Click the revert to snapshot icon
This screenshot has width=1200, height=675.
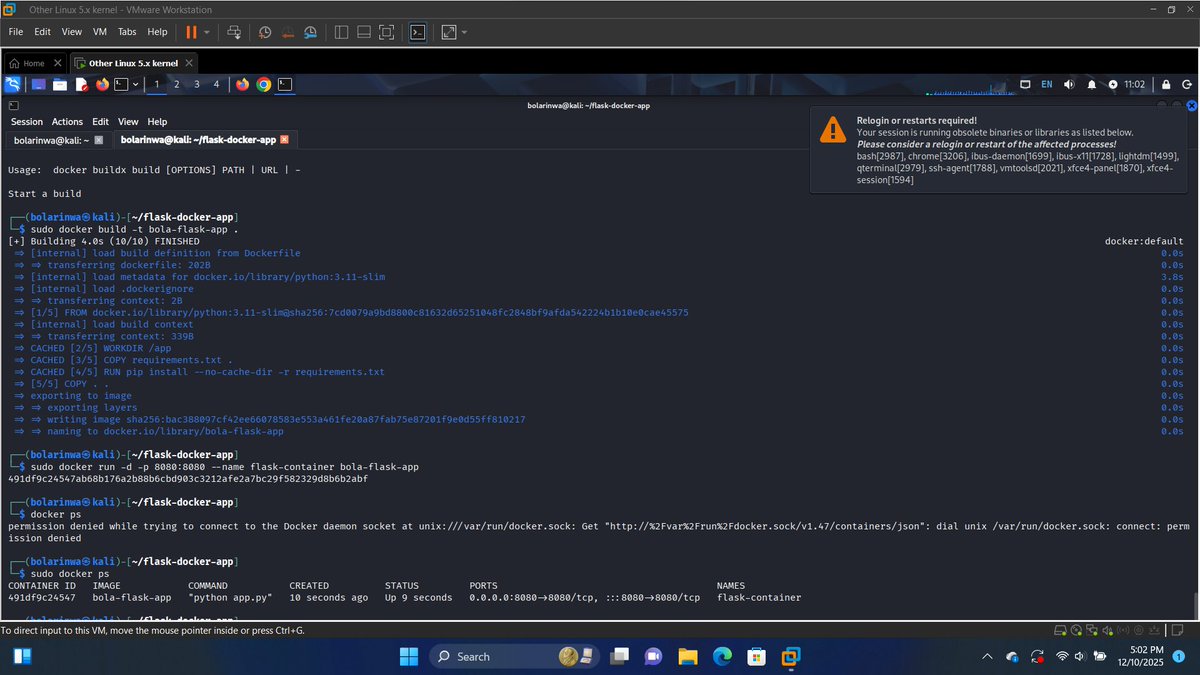(287, 32)
